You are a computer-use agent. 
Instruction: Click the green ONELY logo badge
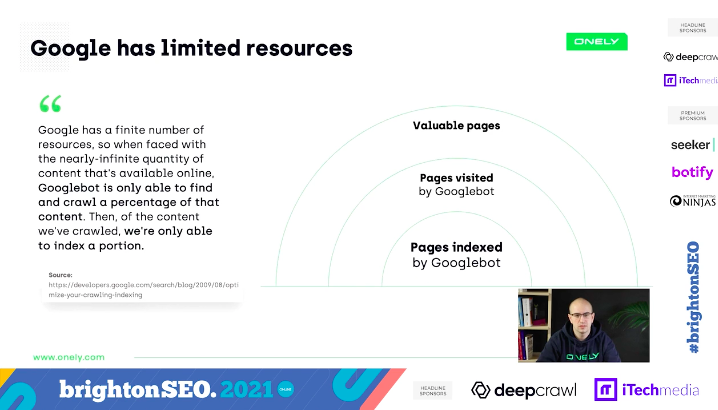597,42
